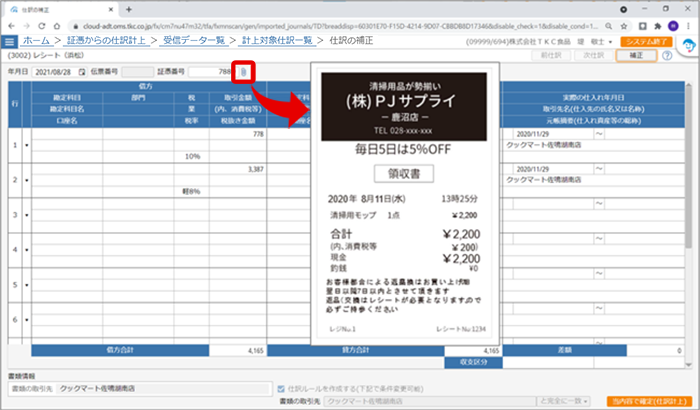Click the attached voucher paperclip icon
The height and width of the screenshot is (410, 700).
click(x=243, y=72)
